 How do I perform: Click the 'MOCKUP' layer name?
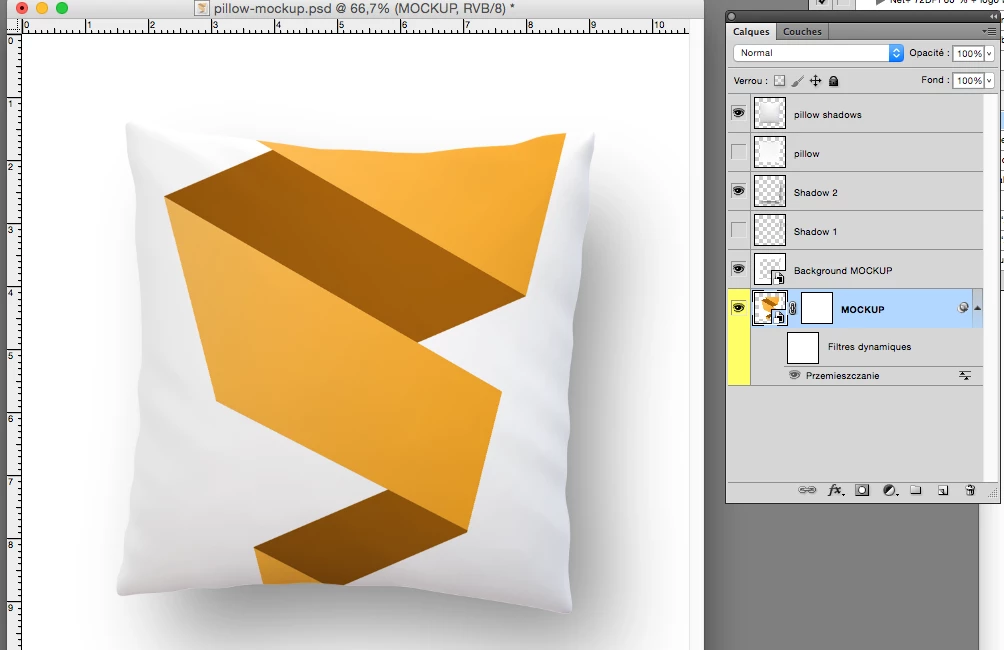(x=862, y=310)
